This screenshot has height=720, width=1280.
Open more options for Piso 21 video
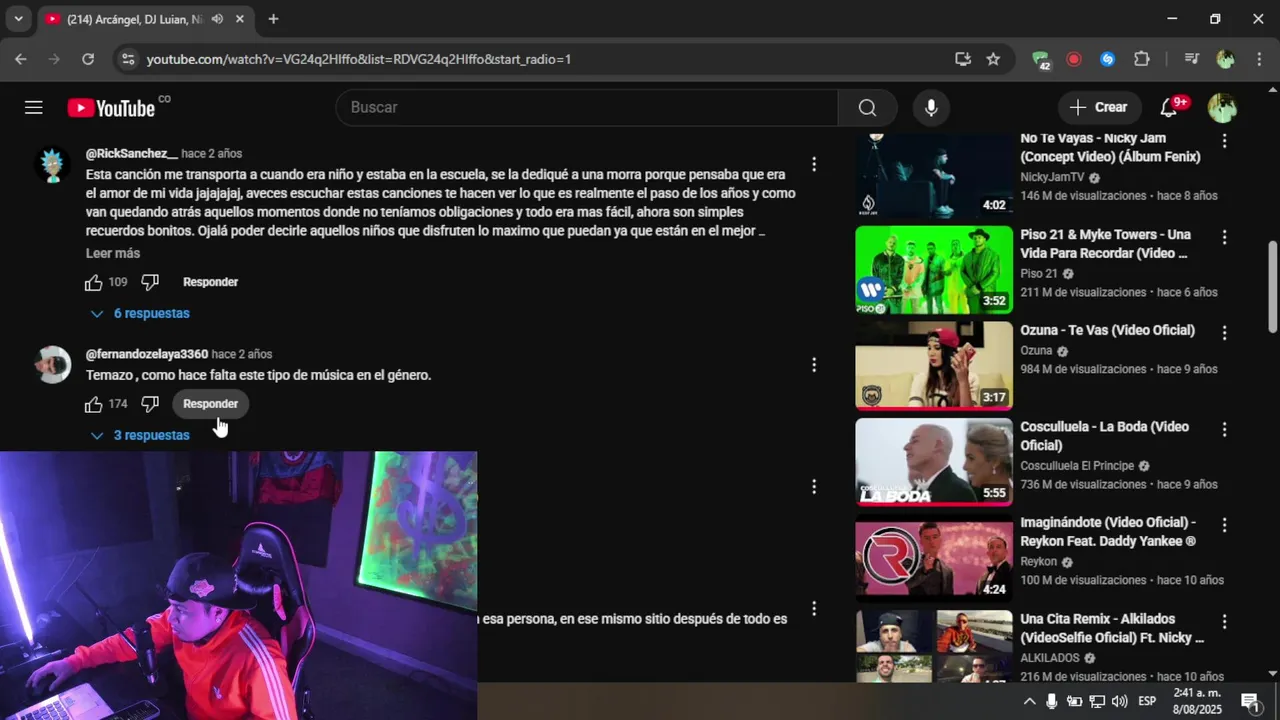pyautogui.click(x=1224, y=237)
